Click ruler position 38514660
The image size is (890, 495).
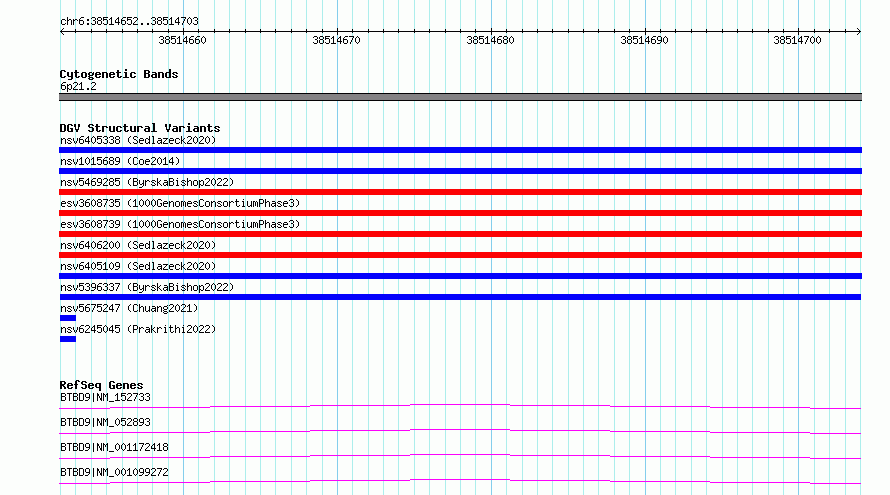pyautogui.click(x=182, y=40)
